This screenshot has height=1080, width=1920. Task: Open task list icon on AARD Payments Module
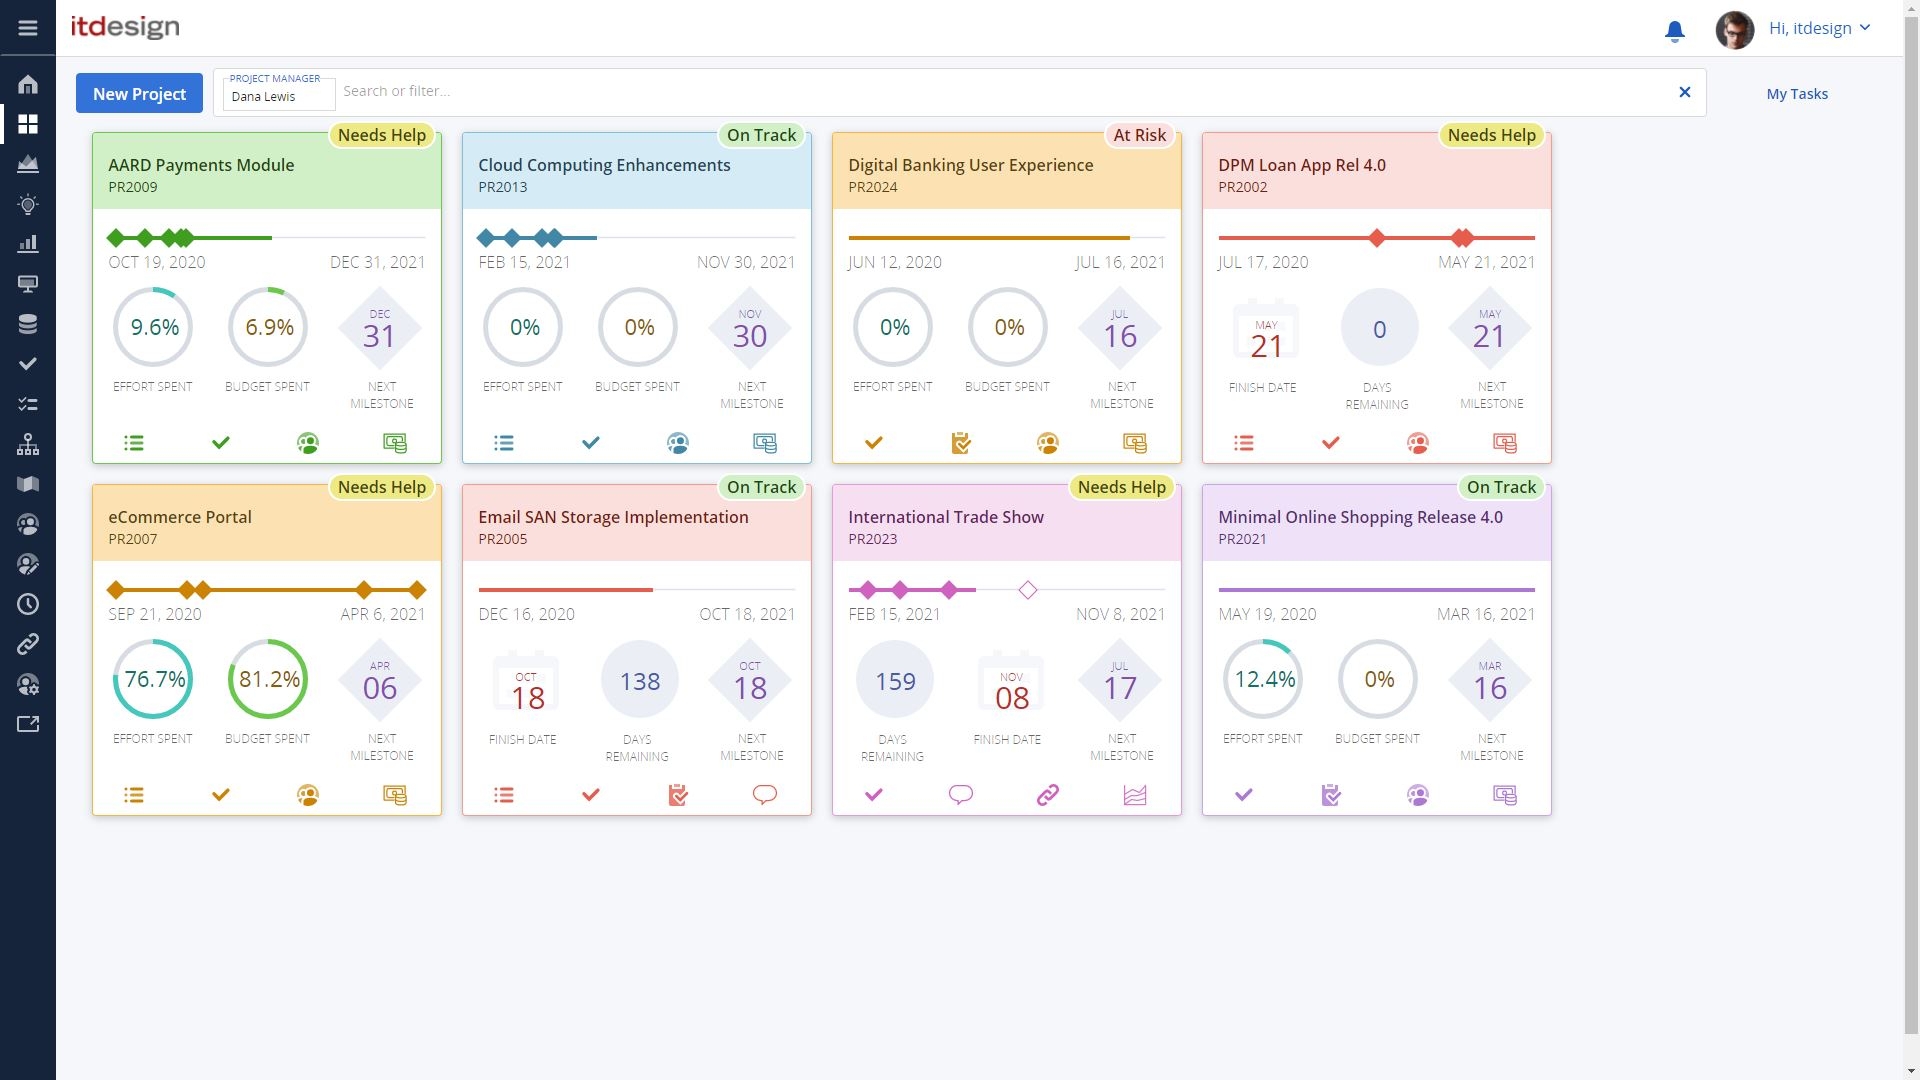134,443
